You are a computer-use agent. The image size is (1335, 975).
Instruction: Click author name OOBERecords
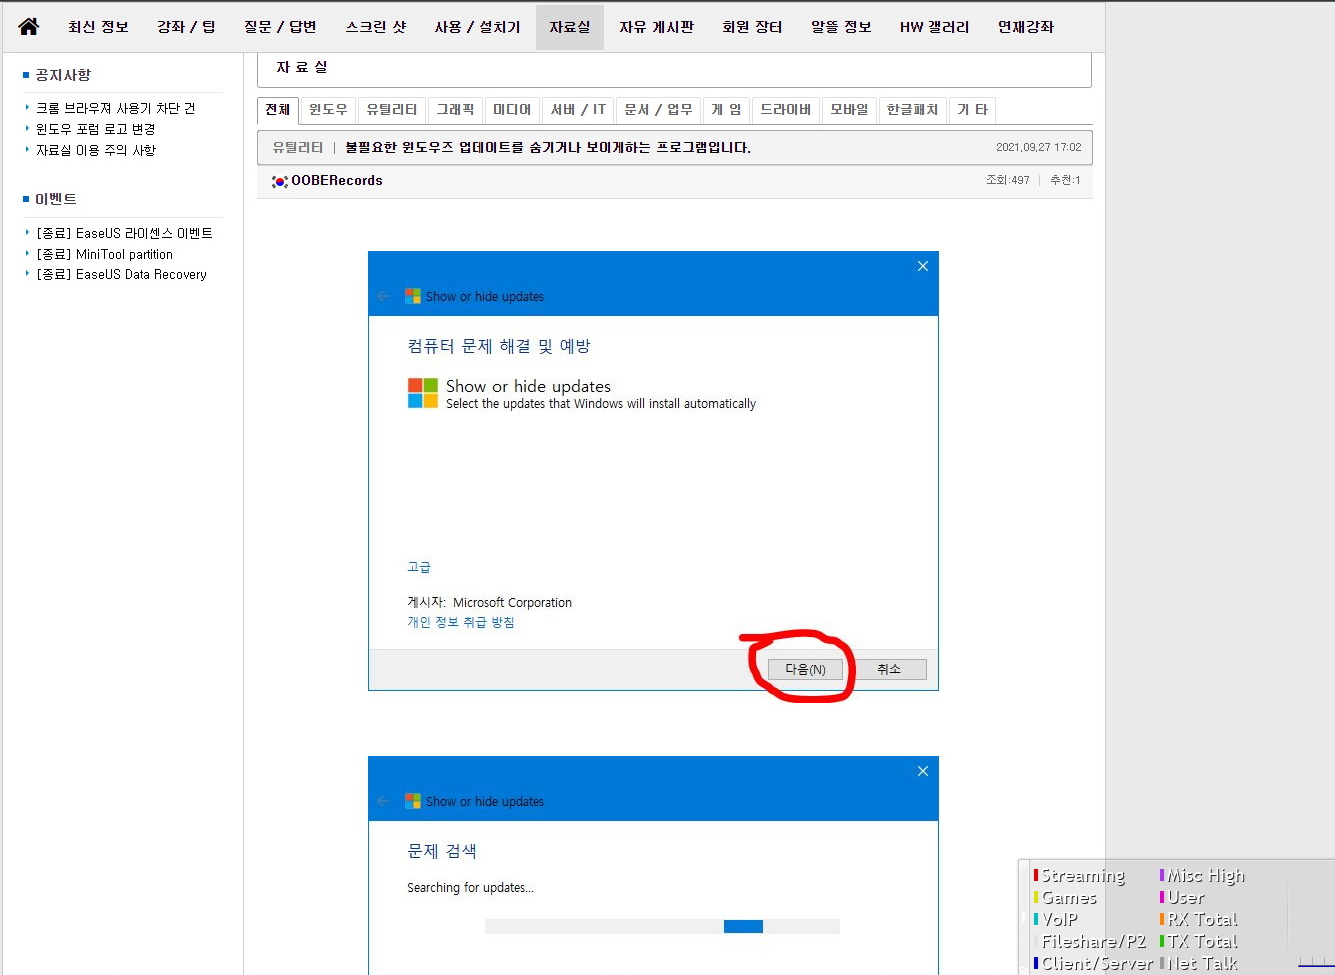[337, 181]
